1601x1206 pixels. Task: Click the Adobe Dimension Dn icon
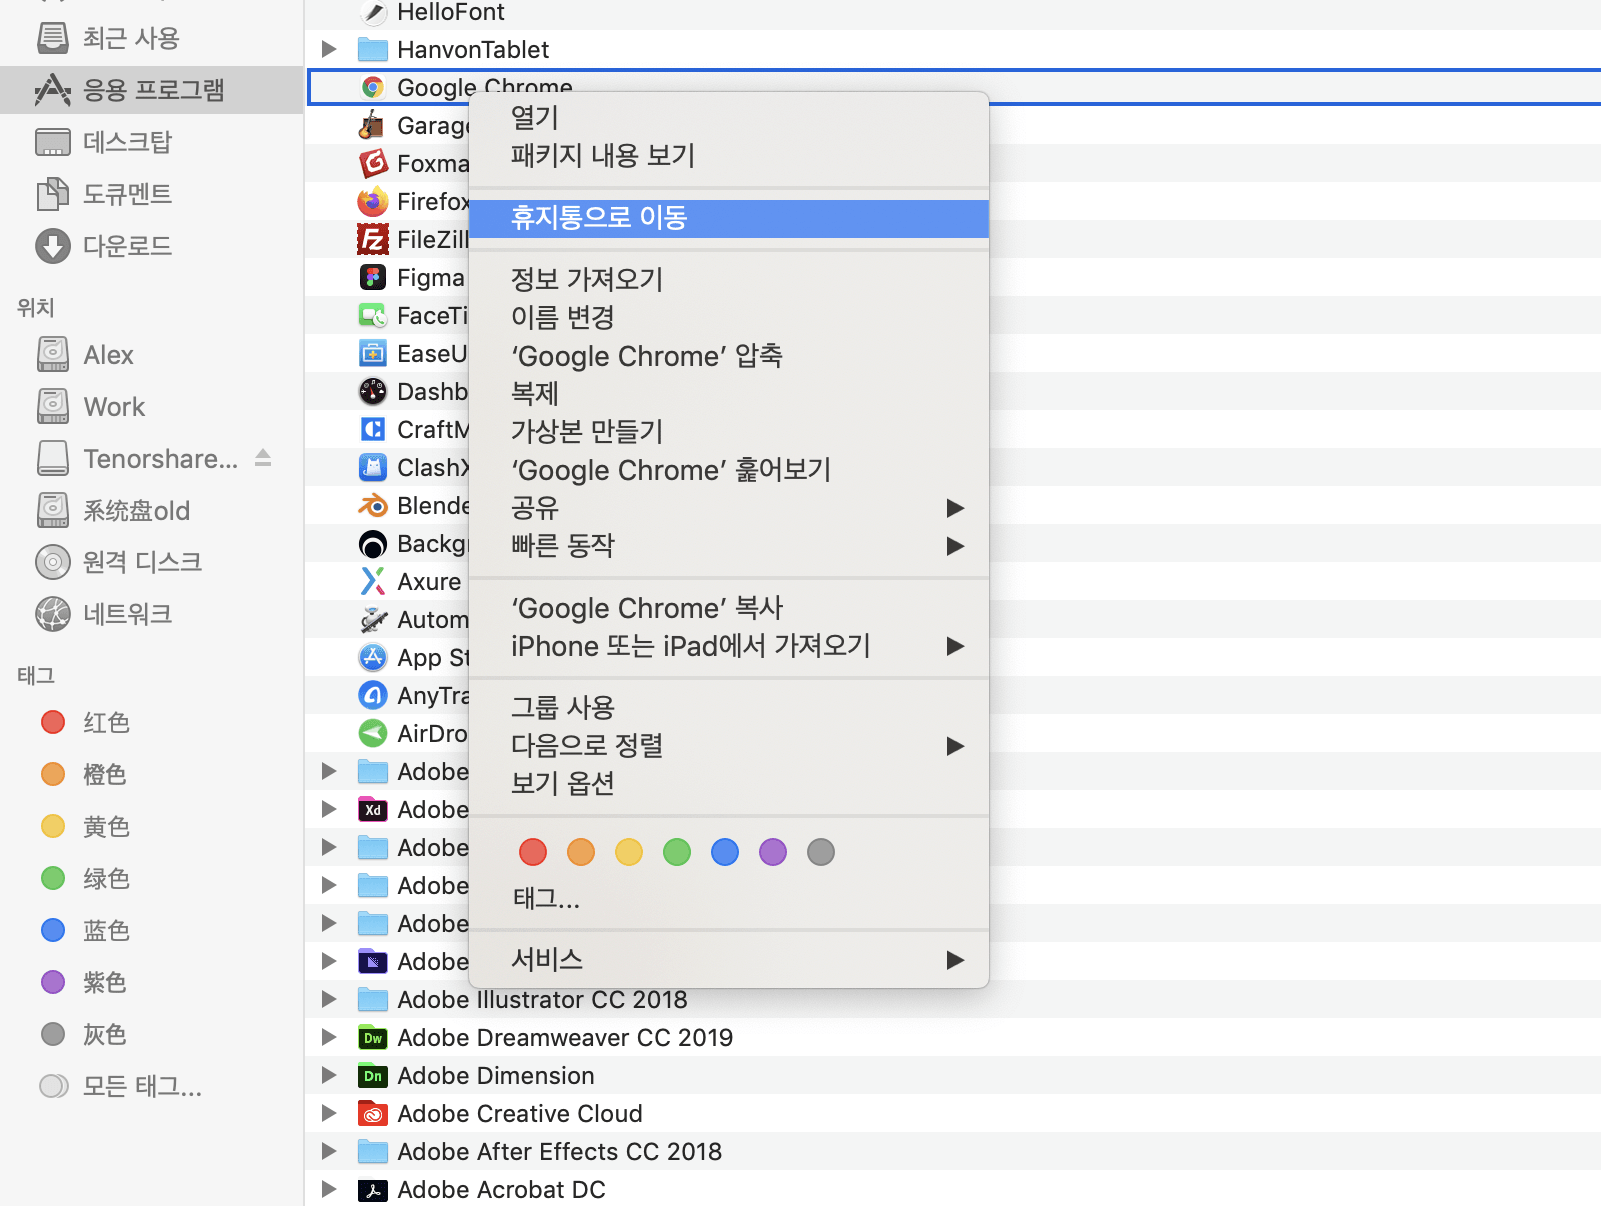tap(373, 1076)
